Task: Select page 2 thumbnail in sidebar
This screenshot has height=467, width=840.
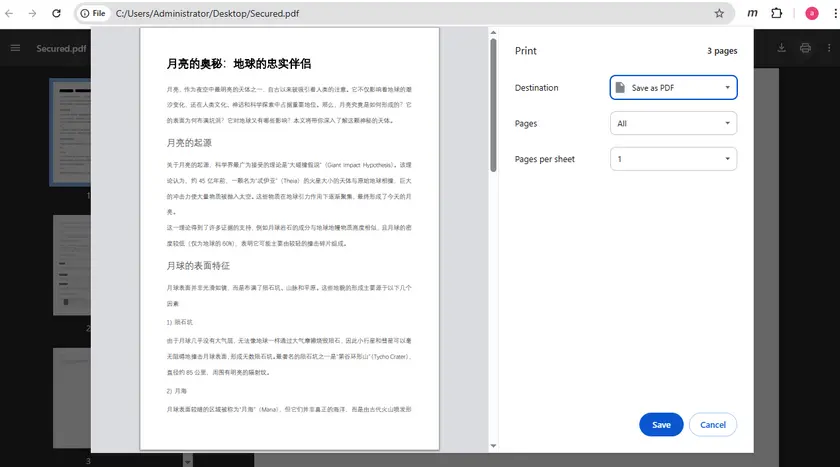Action: point(72,265)
